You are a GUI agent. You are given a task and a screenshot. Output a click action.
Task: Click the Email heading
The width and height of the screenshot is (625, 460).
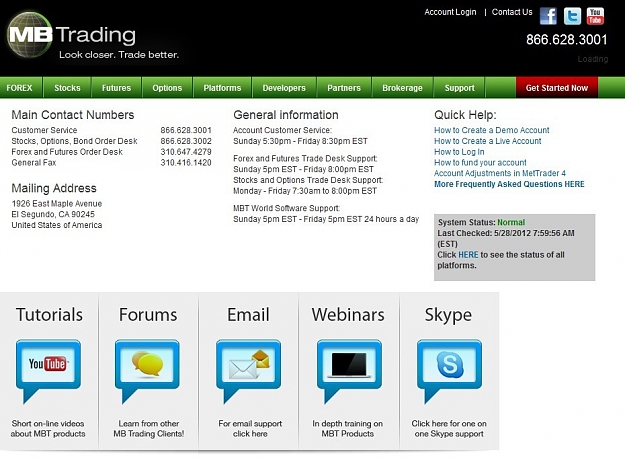pyautogui.click(x=248, y=315)
